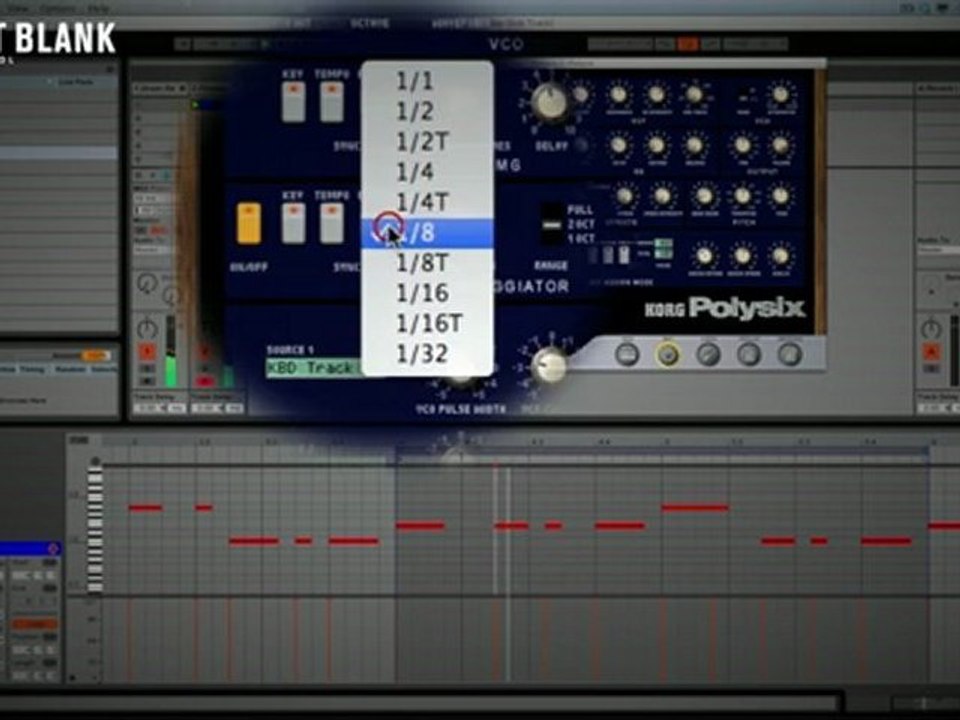
Task: Click the blue clip title bar at lower left
Action: (30, 549)
